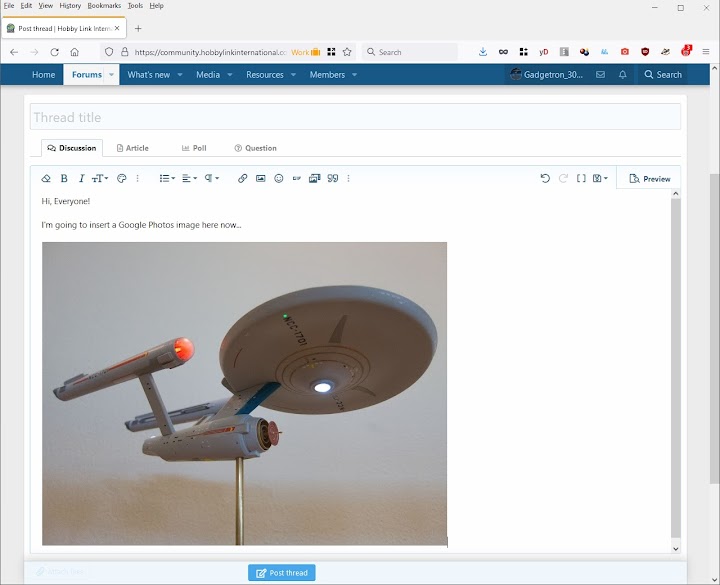720x585 pixels.
Task: Expand the Forums nav dropdown arrow
Action: click(x=111, y=75)
